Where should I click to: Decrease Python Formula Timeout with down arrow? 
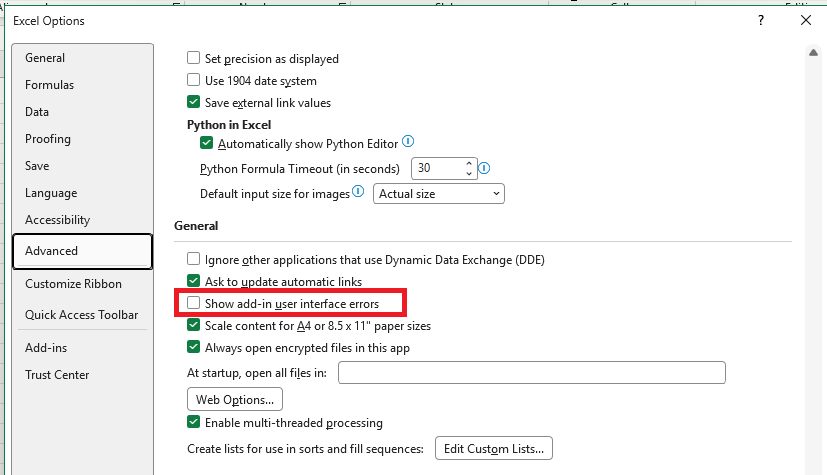[469, 173]
